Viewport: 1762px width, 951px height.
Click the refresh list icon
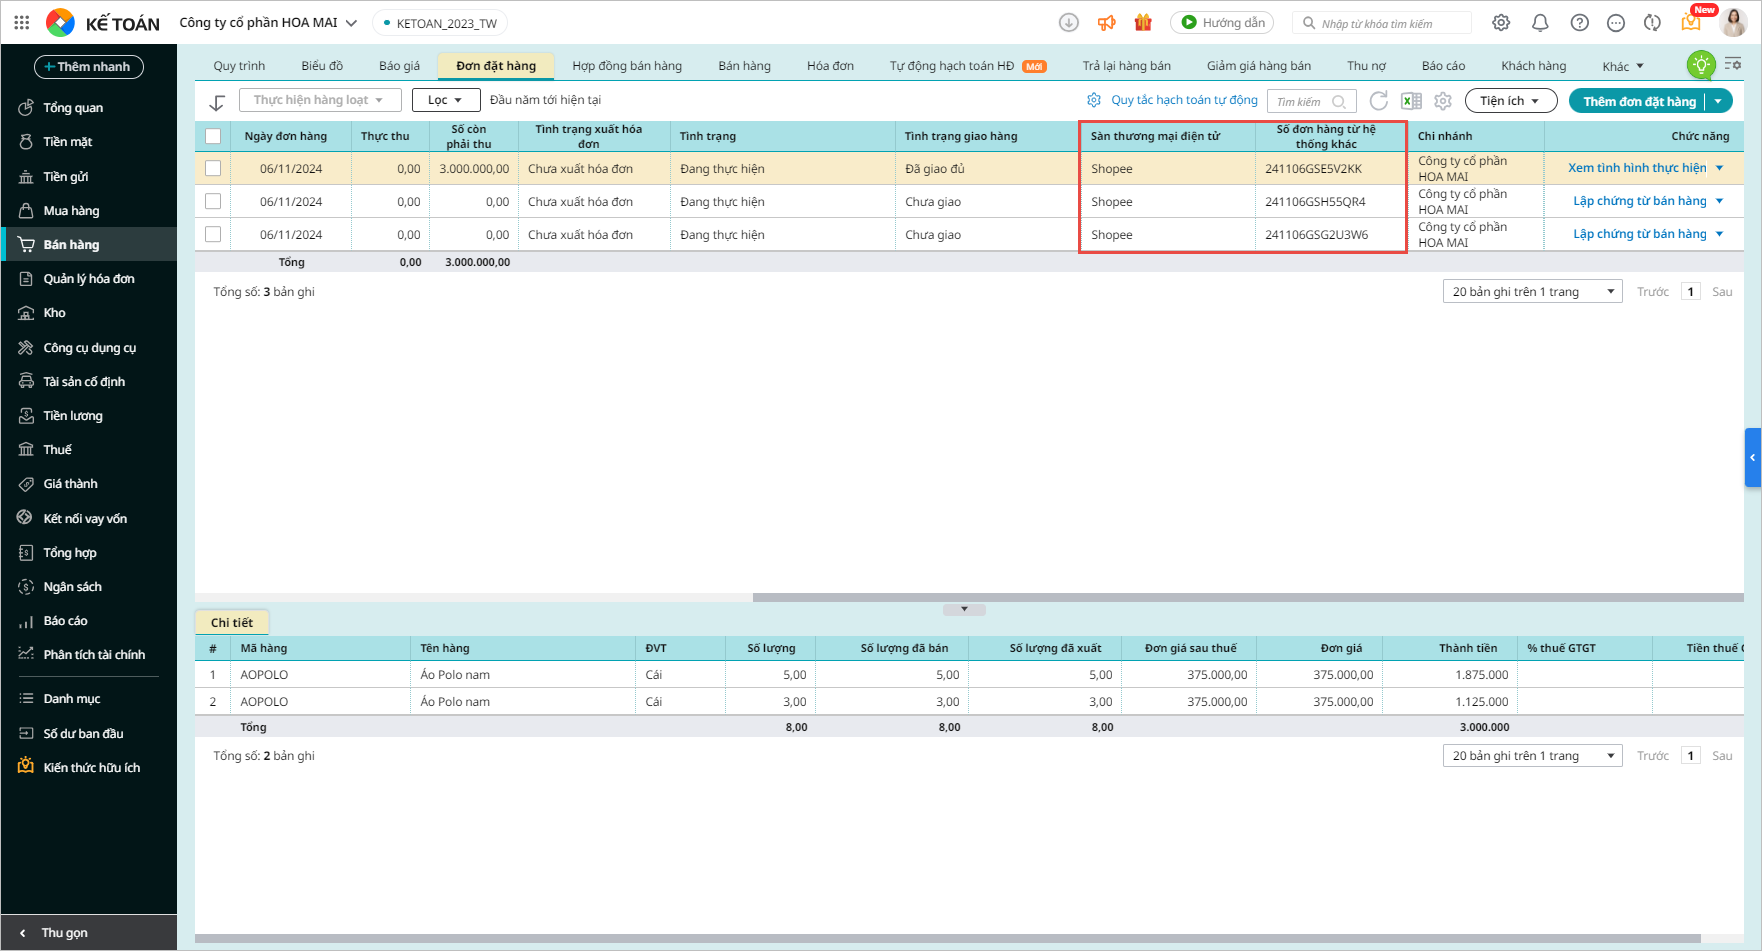[1378, 101]
